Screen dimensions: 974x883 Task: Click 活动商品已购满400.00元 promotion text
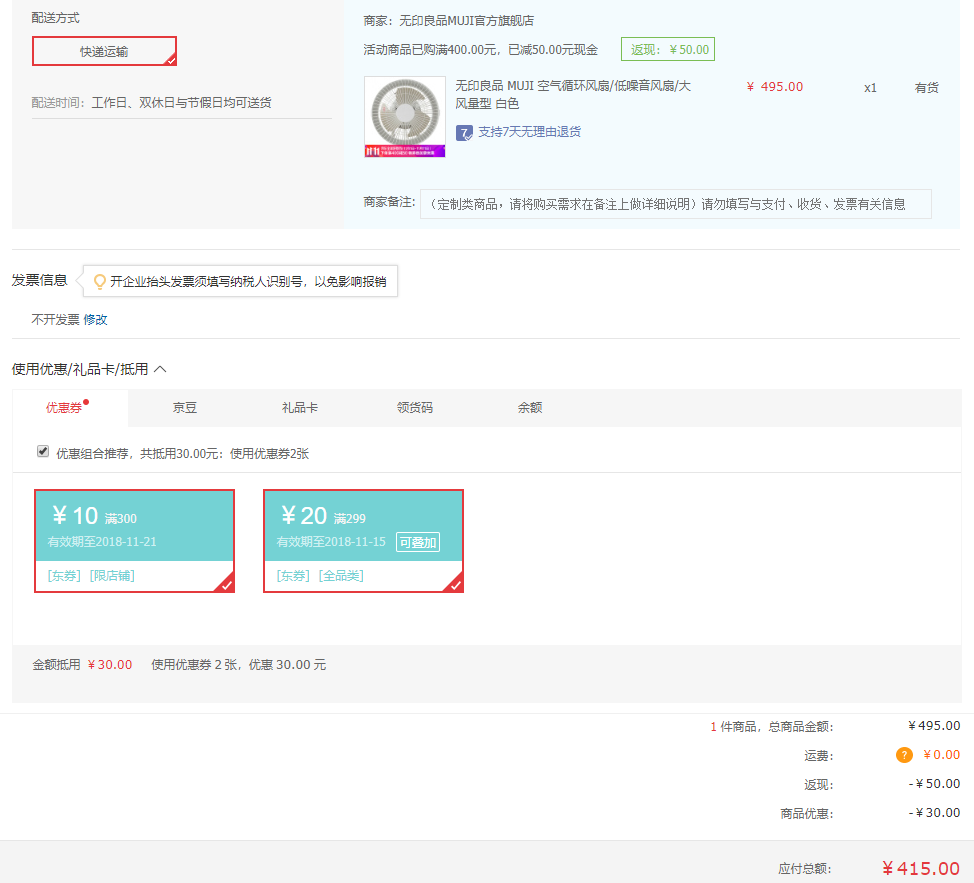pos(481,50)
